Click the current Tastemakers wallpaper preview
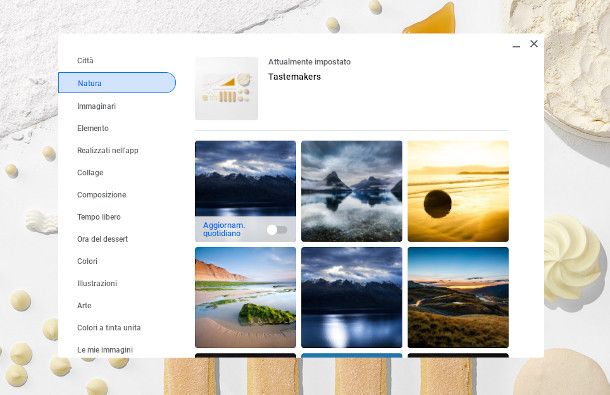610x395 pixels. pyautogui.click(x=226, y=88)
